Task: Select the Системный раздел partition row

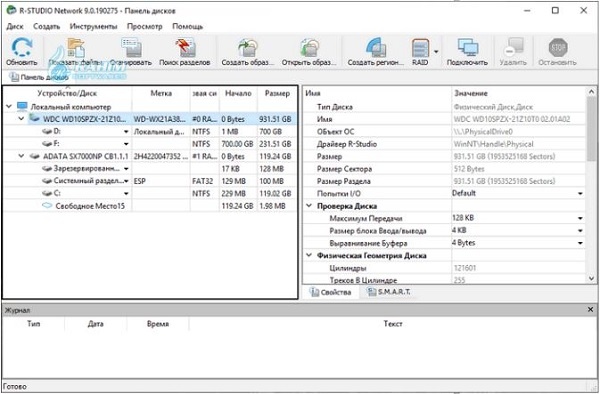Action: point(150,181)
